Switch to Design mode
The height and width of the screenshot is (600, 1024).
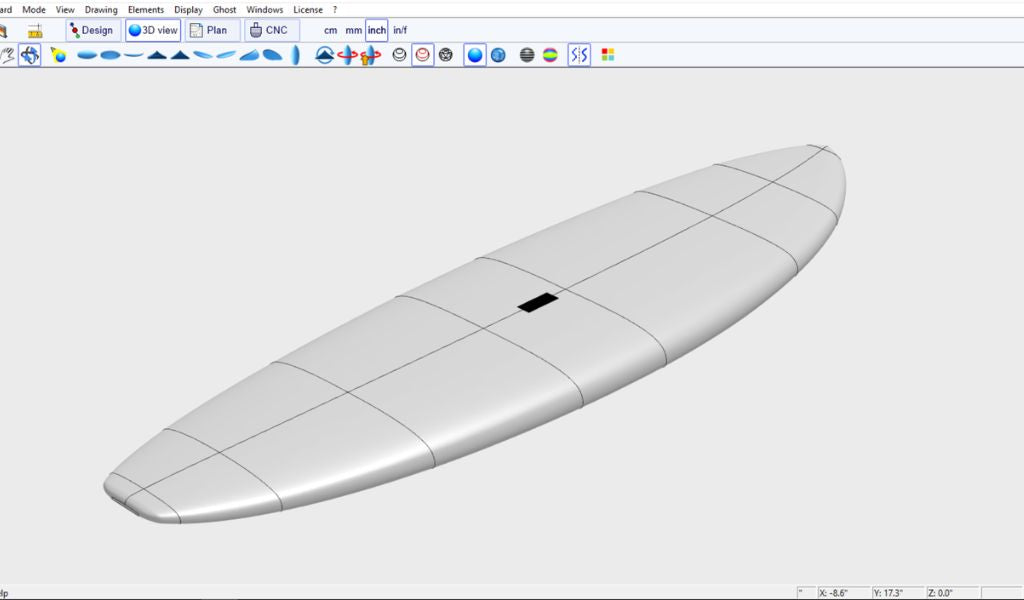pos(93,30)
